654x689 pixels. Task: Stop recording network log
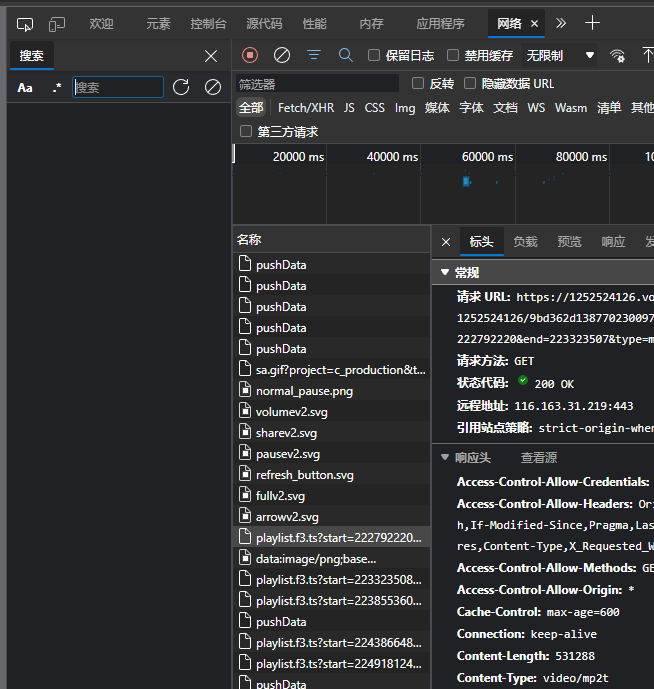click(250, 55)
